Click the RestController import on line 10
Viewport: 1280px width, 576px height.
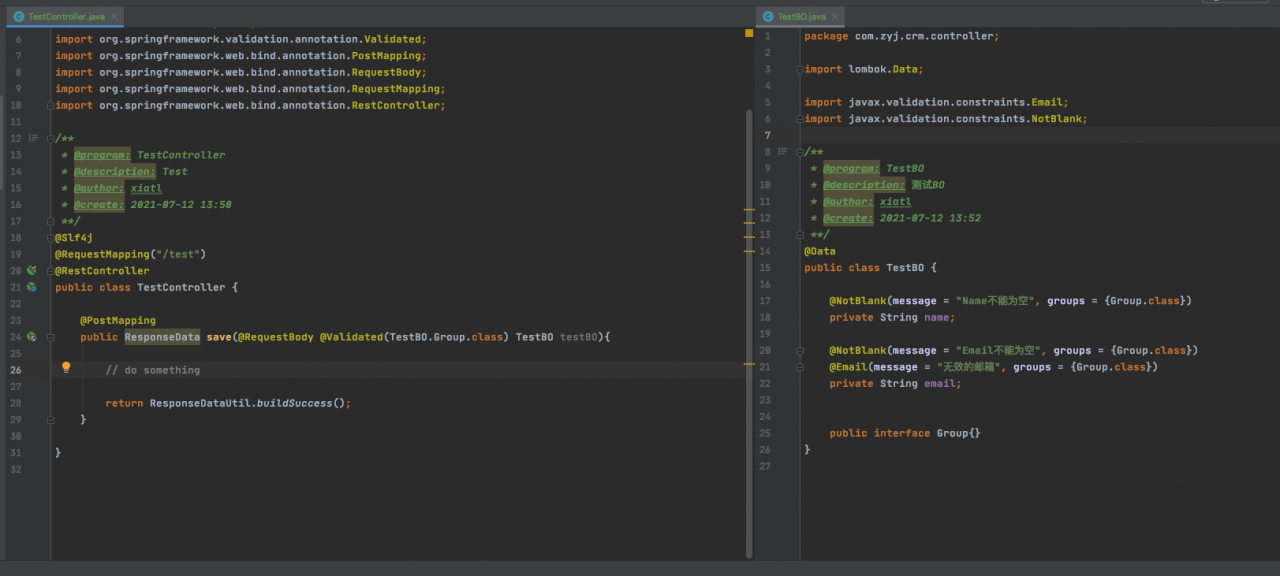click(250, 105)
